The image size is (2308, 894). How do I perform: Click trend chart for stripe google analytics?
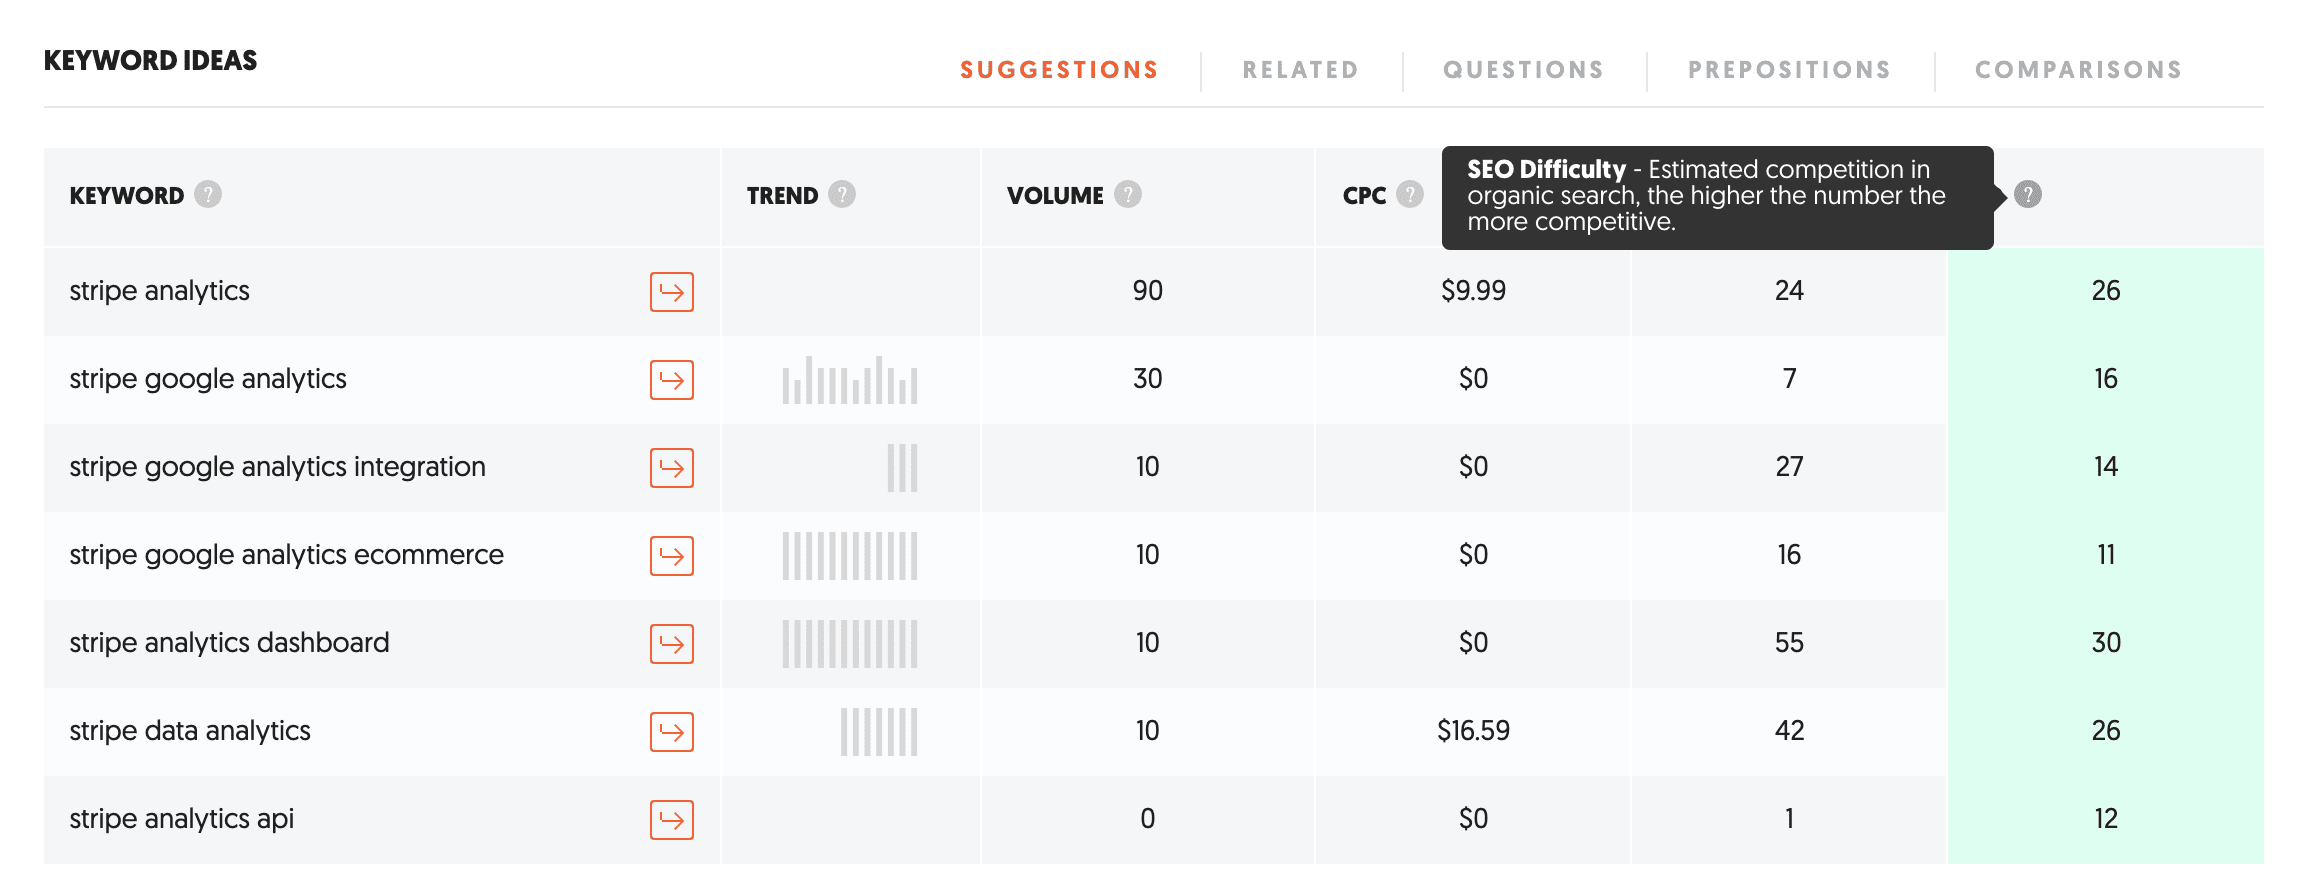click(849, 380)
